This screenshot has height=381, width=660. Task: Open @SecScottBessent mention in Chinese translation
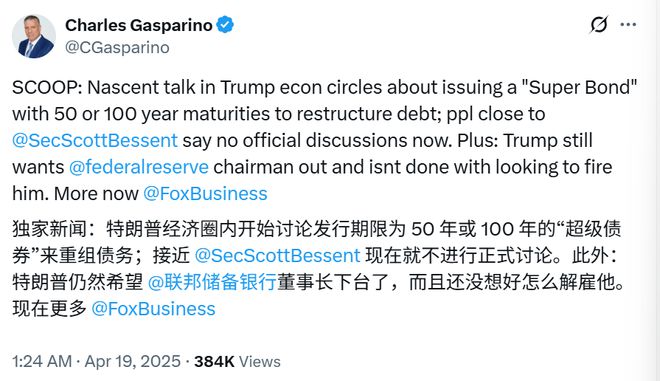tap(277, 256)
